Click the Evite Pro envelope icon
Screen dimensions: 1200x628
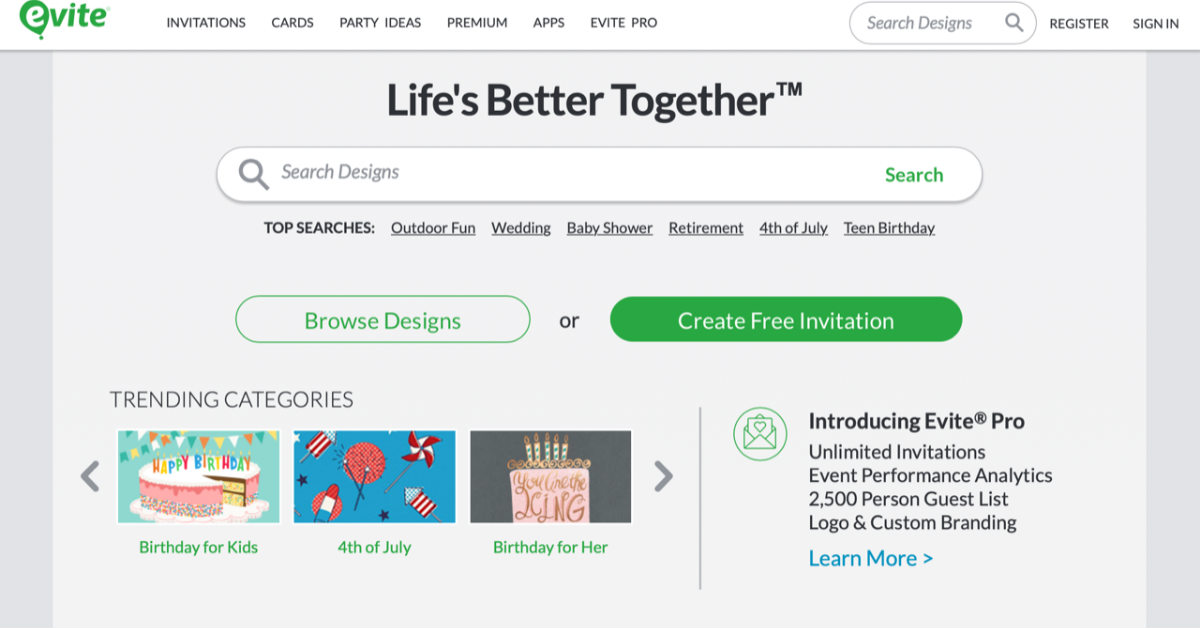(760, 433)
